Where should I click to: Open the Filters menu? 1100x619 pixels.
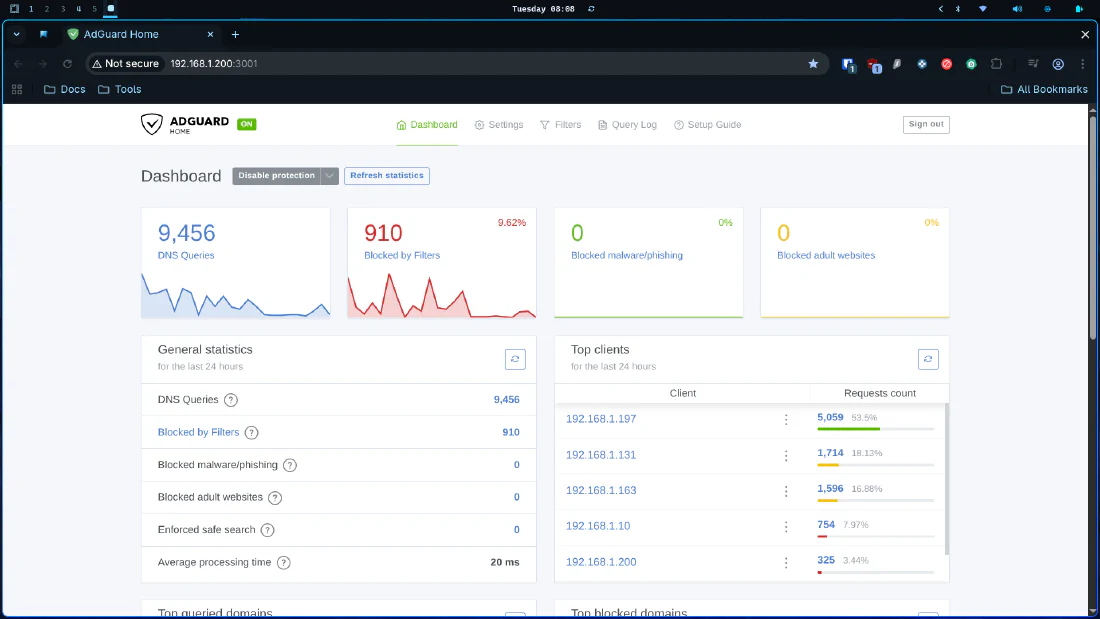561,125
